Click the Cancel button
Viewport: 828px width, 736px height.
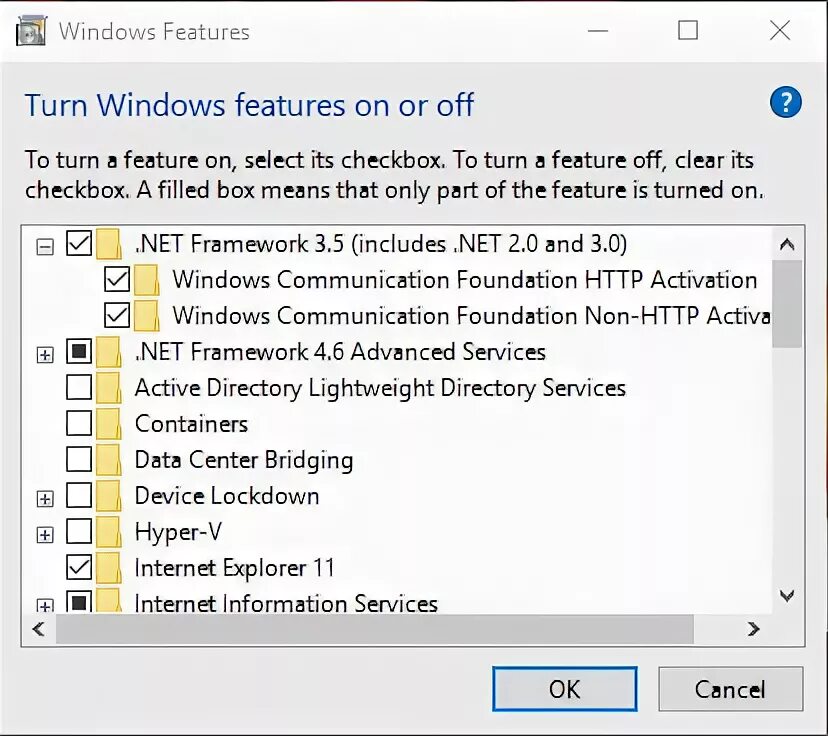point(730,689)
